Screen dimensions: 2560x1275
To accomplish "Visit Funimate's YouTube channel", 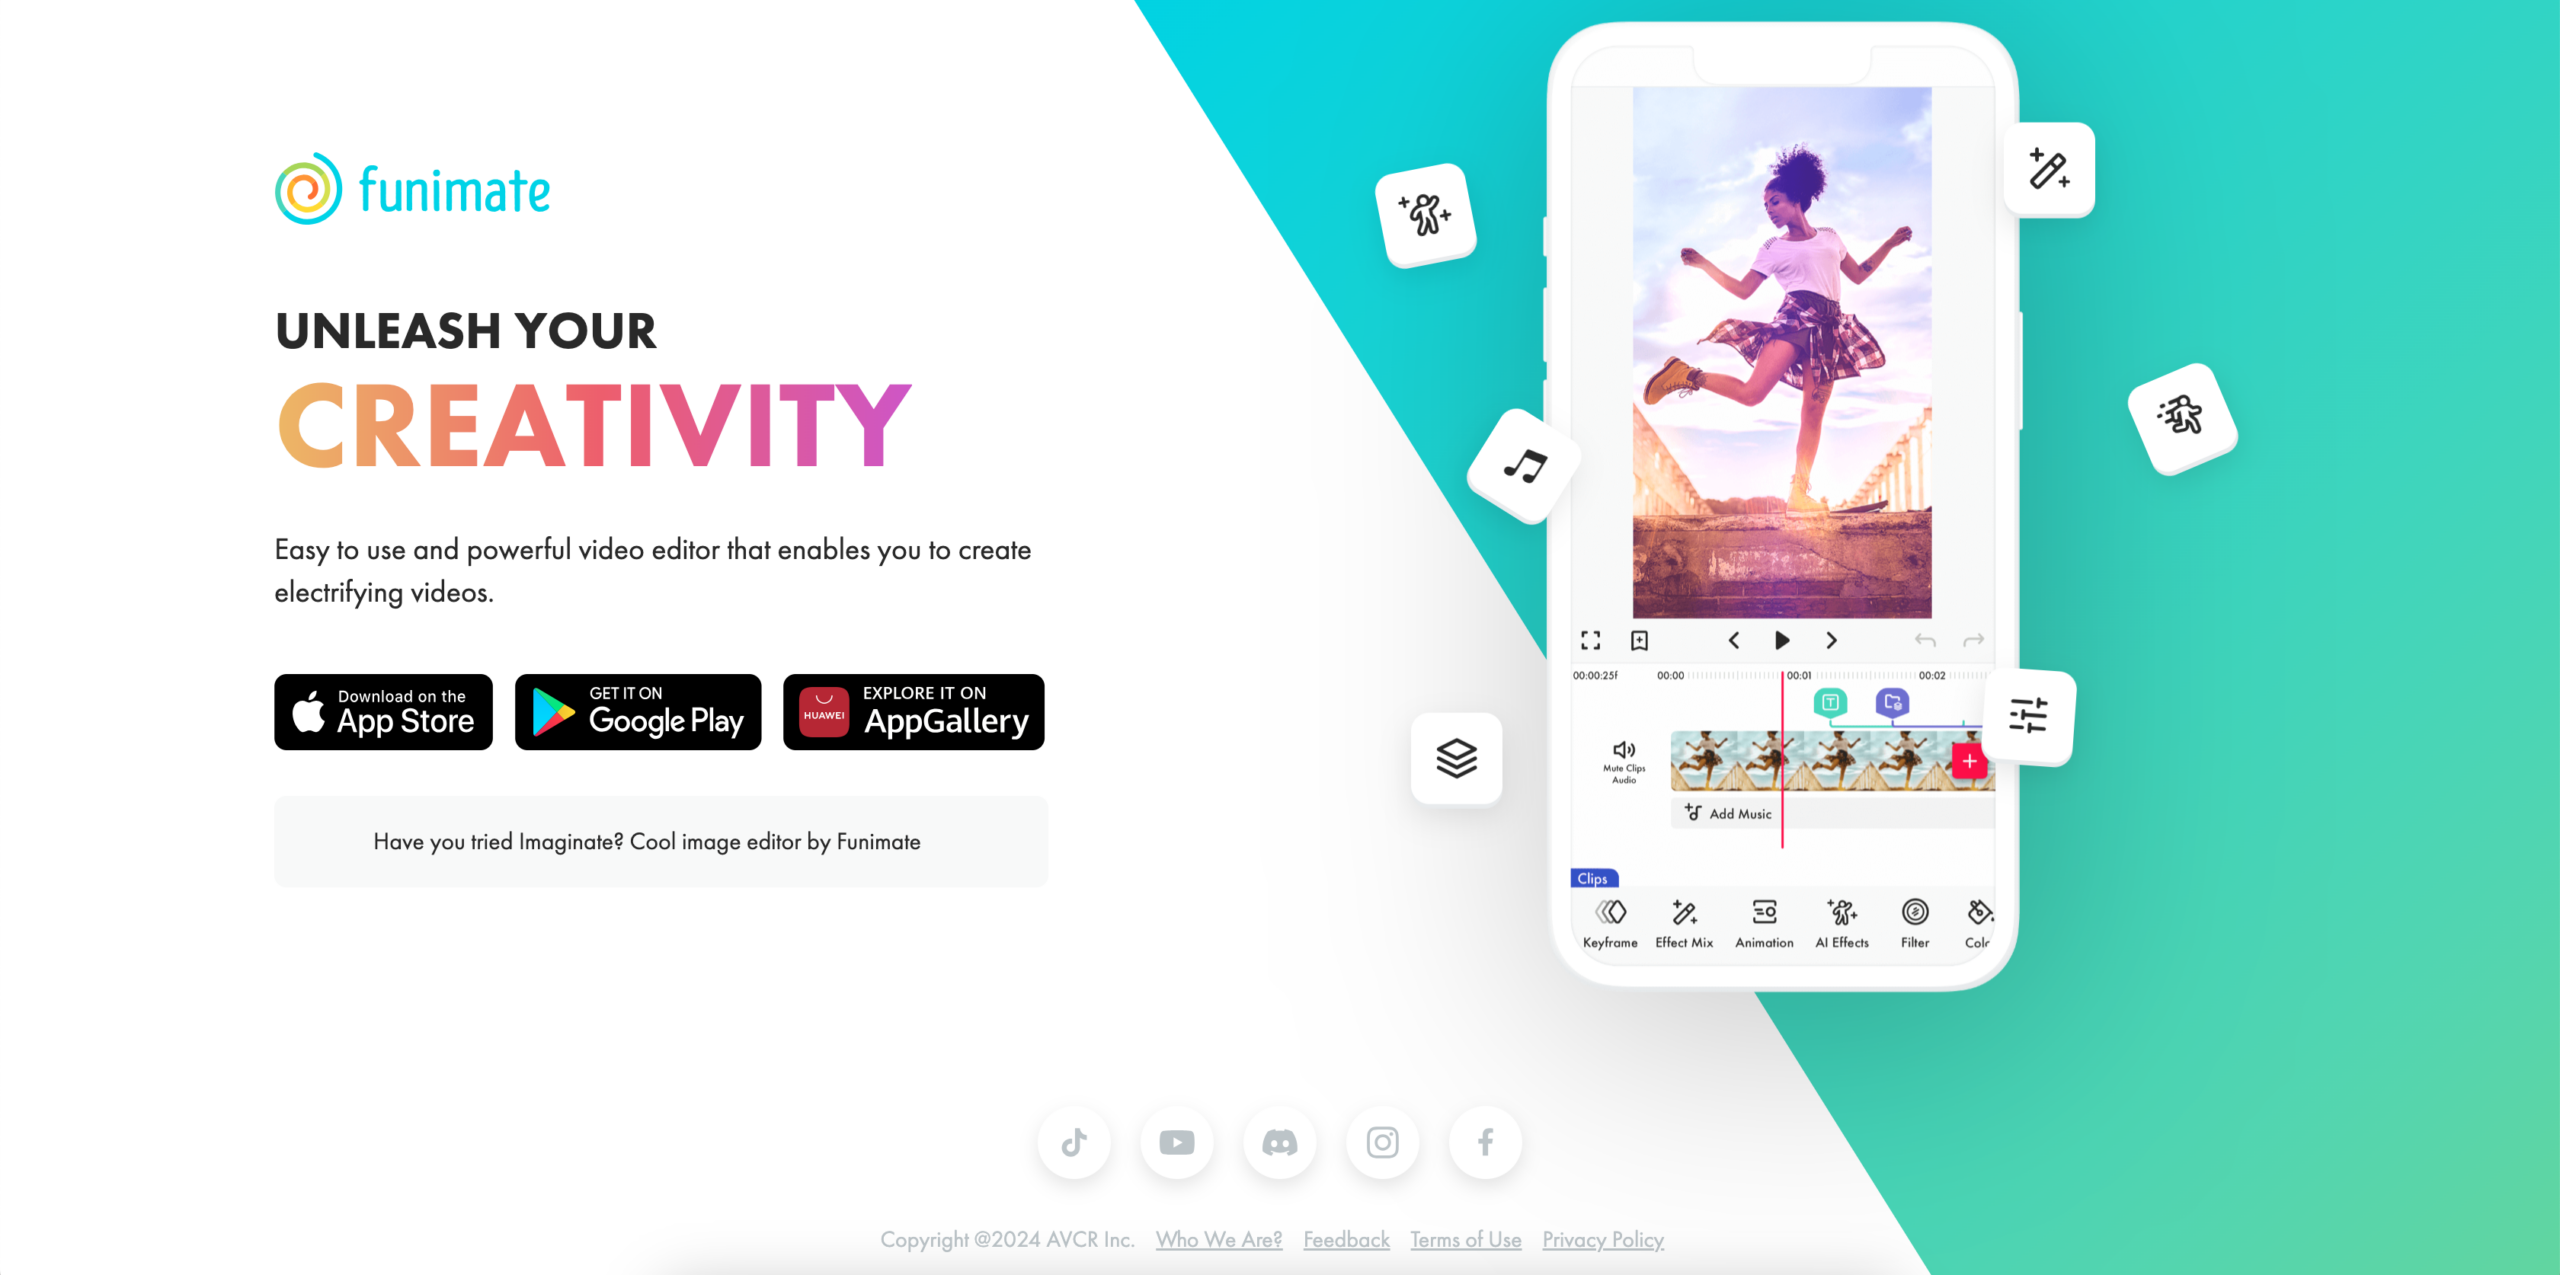I will pos(1179,1143).
